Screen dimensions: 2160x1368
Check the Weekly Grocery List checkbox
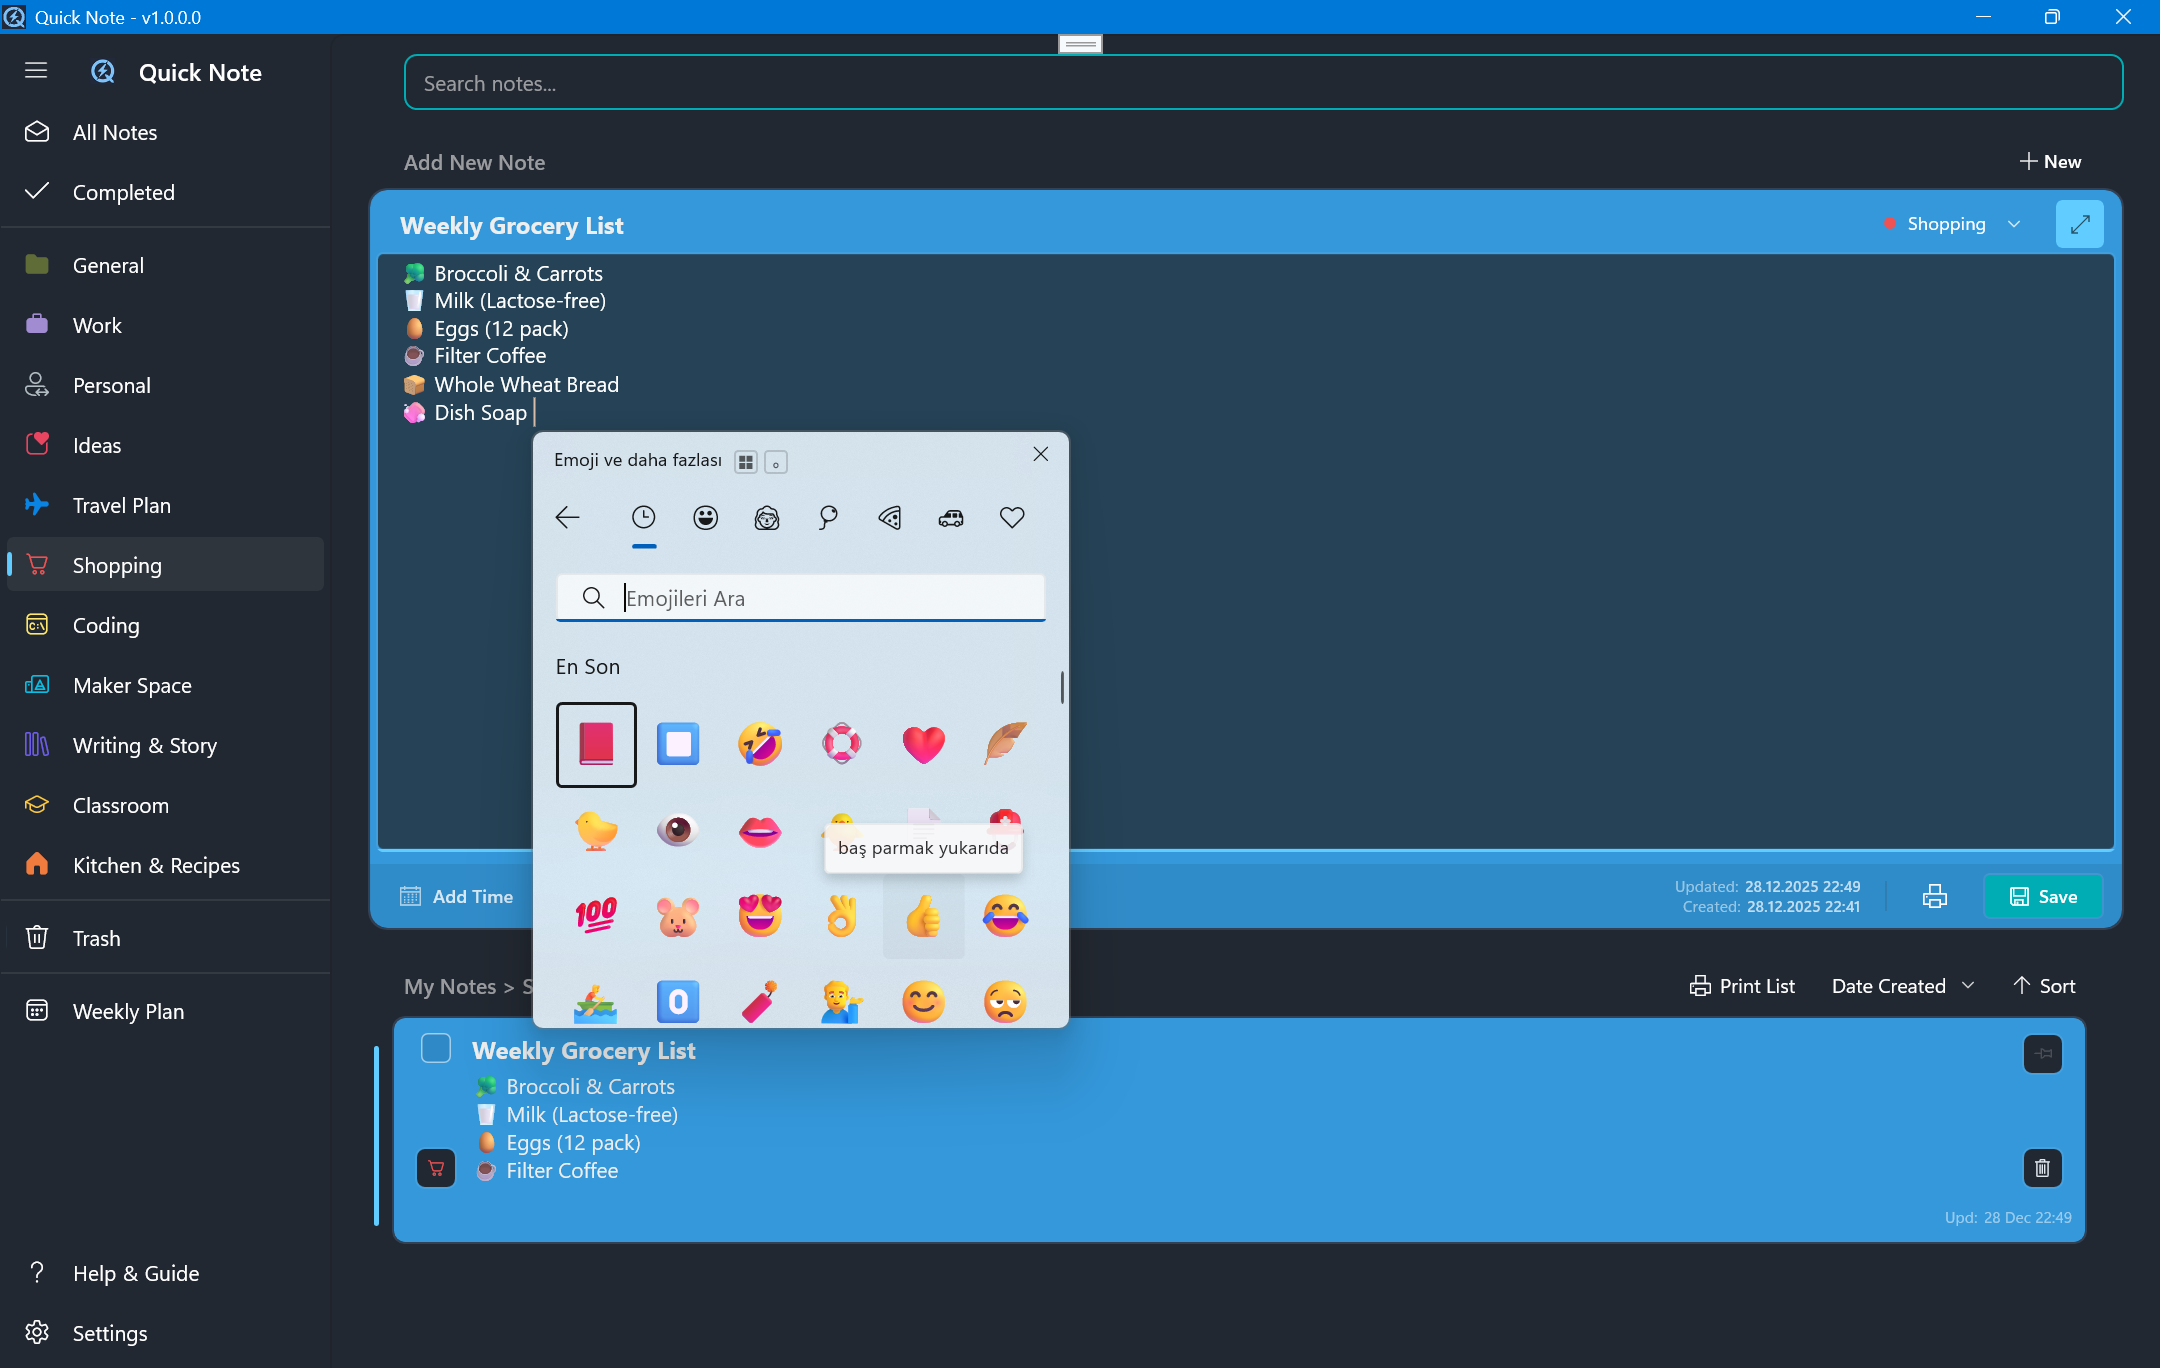[x=436, y=1048]
